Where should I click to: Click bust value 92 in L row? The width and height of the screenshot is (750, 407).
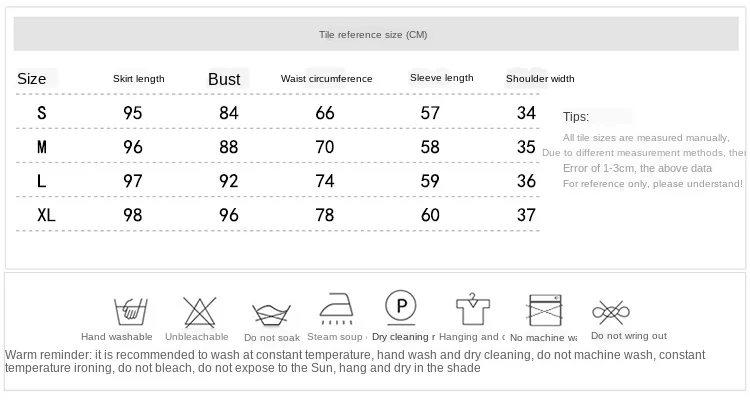tap(229, 181)
